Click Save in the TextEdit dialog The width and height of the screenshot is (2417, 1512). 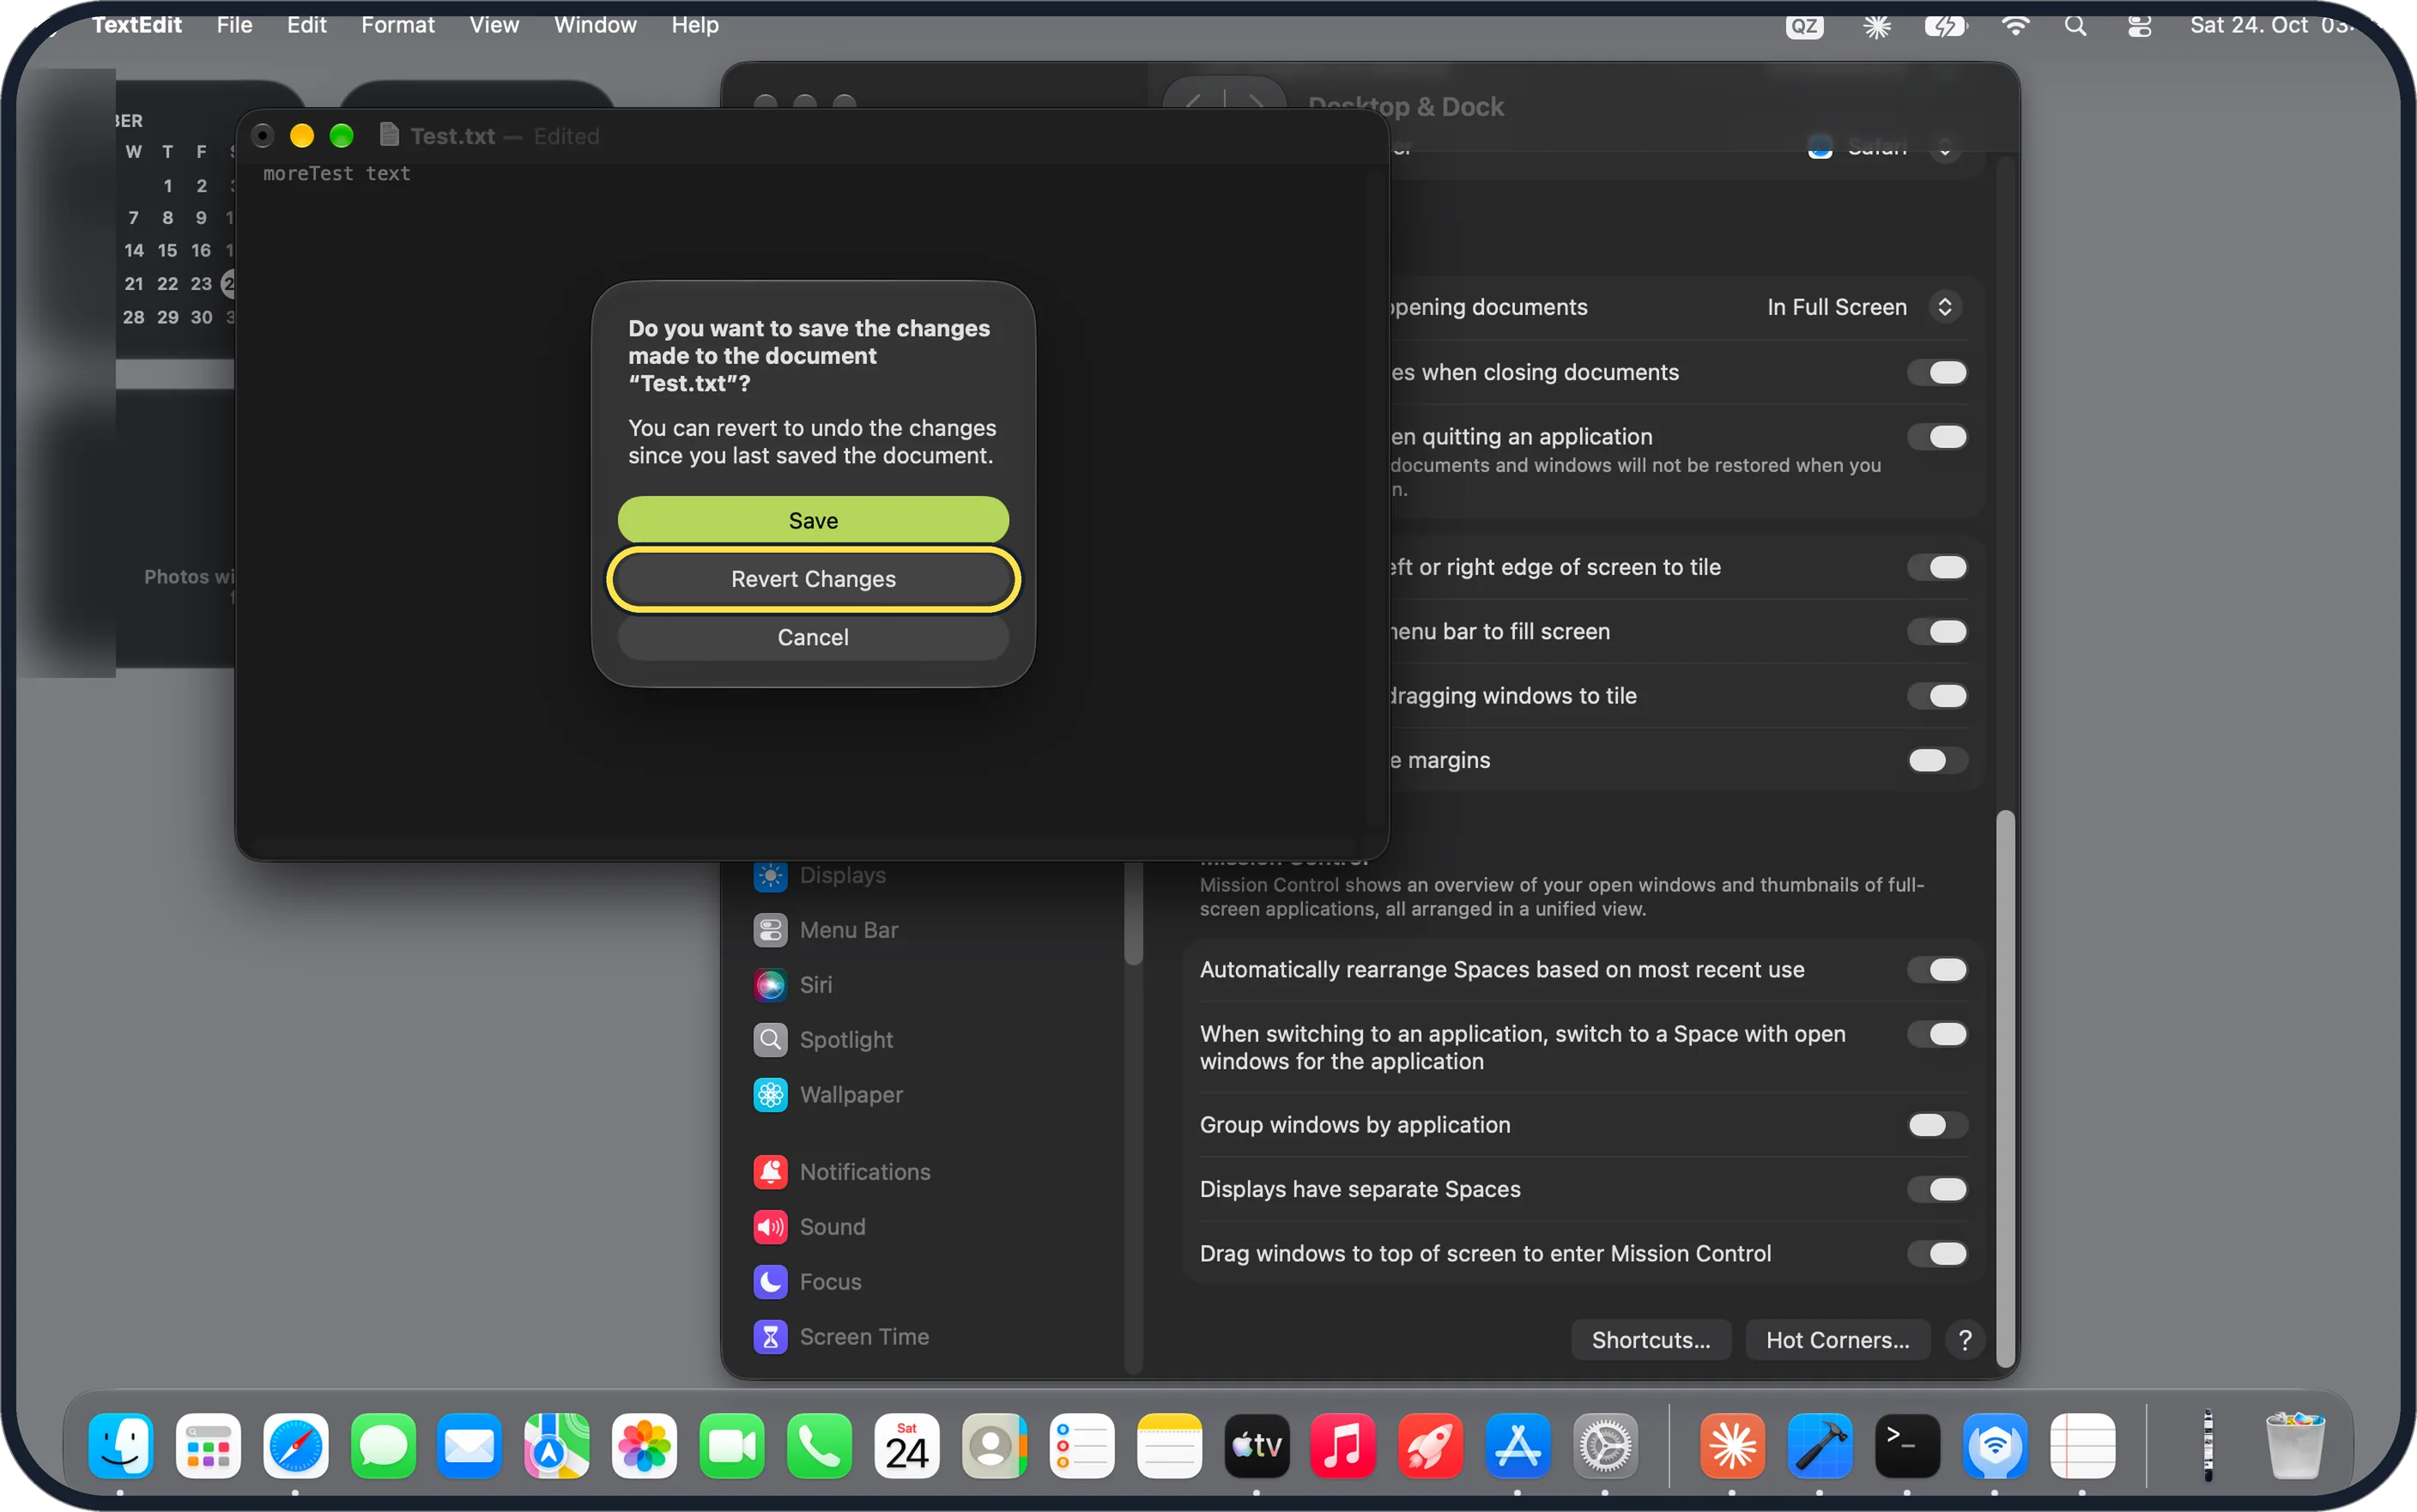[813, 520]
